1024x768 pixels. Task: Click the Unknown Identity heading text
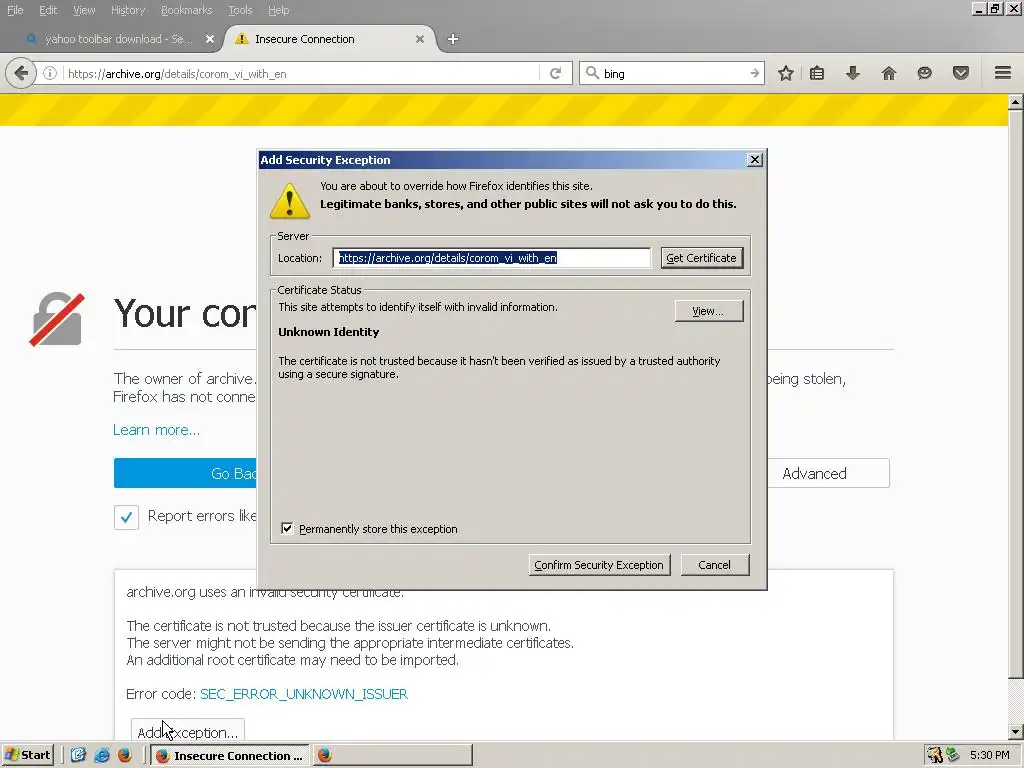[328, 332]
